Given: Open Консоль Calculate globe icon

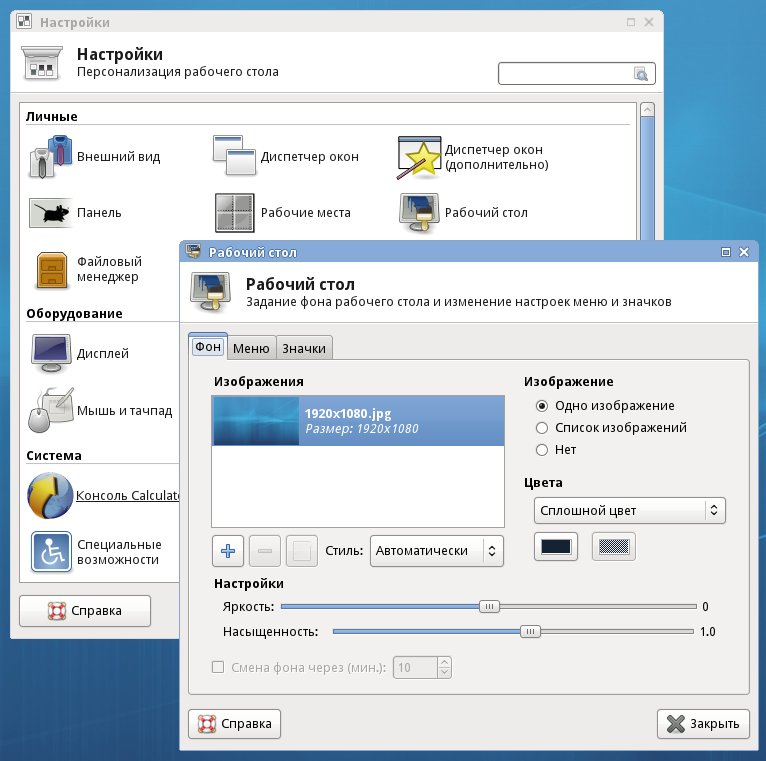Looking at the screenshot, I should click(50, 495).
